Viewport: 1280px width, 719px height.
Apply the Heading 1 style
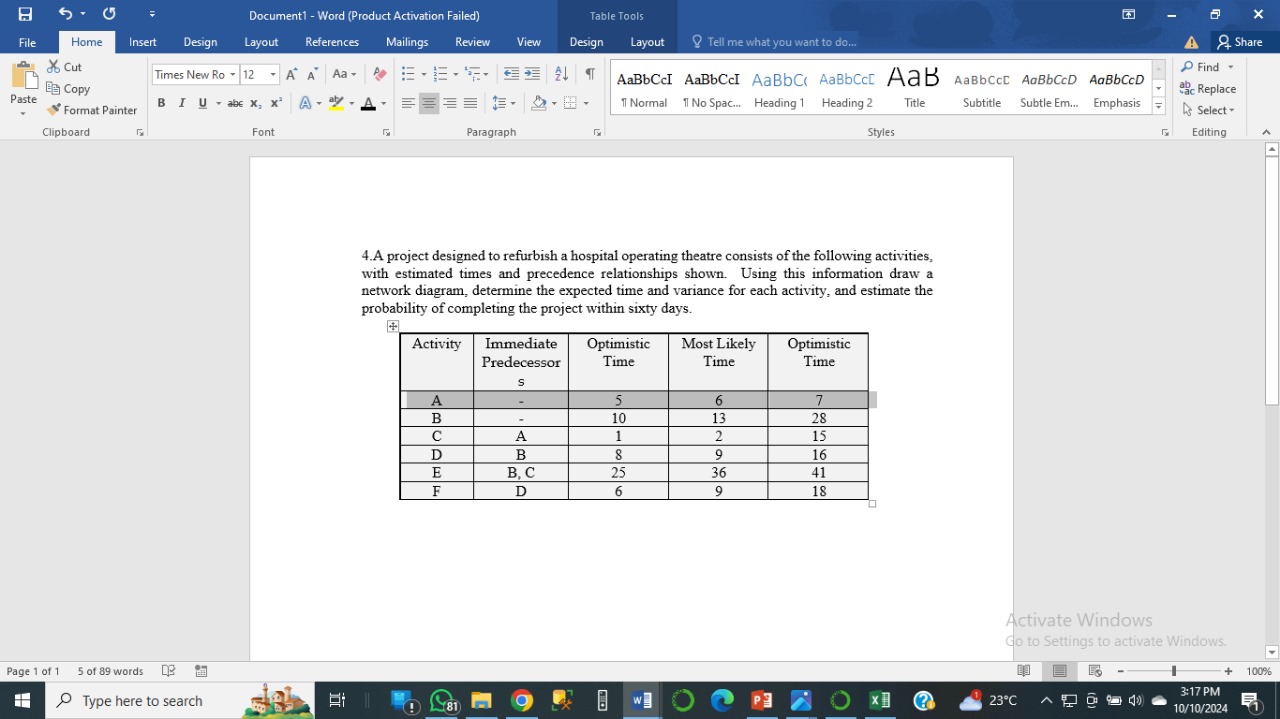tap(779, 89)
